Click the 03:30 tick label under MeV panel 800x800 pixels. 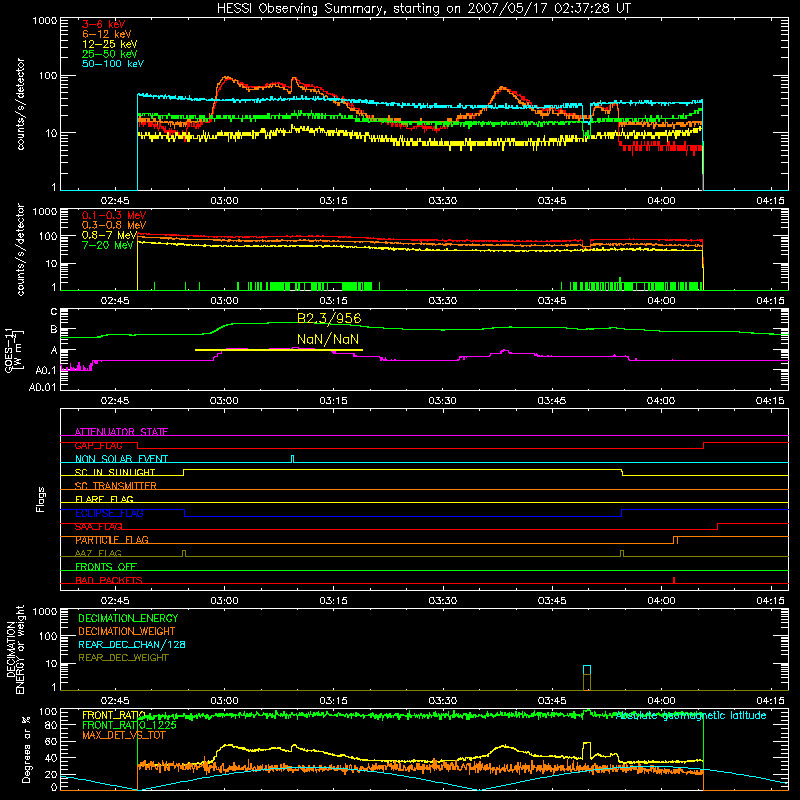[x=443, y=301]
